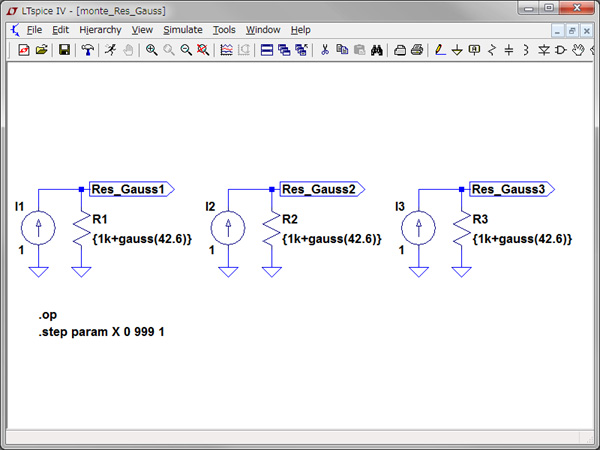Click the Control Panel hammer icon
Viewport: 600px width, 450px height.
88,50
